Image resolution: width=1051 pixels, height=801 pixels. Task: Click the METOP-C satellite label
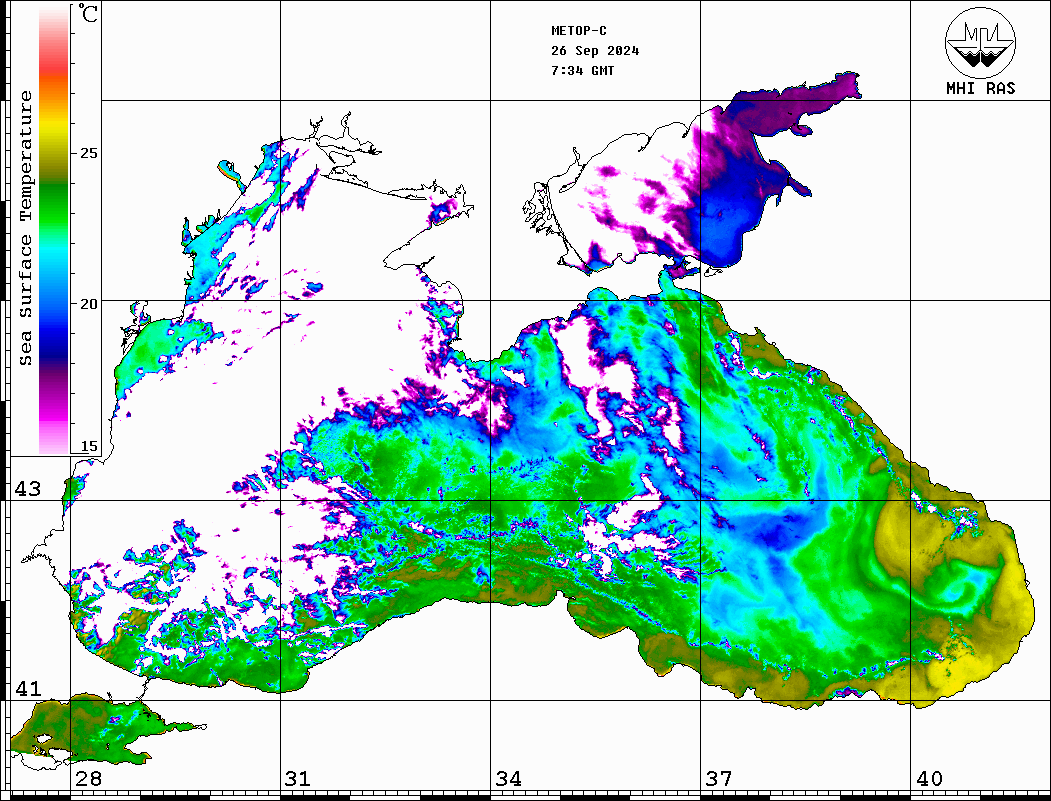tap(579, 31)
